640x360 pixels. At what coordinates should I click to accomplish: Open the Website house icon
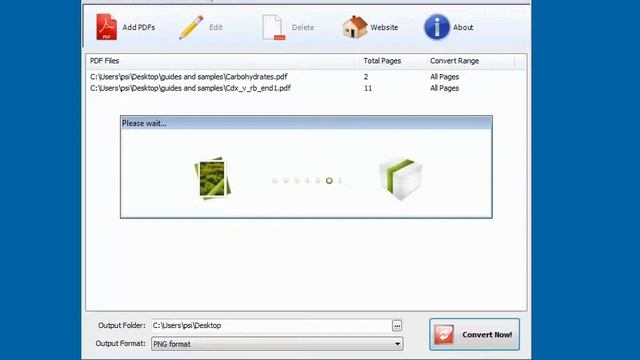[x=355, y=27]
